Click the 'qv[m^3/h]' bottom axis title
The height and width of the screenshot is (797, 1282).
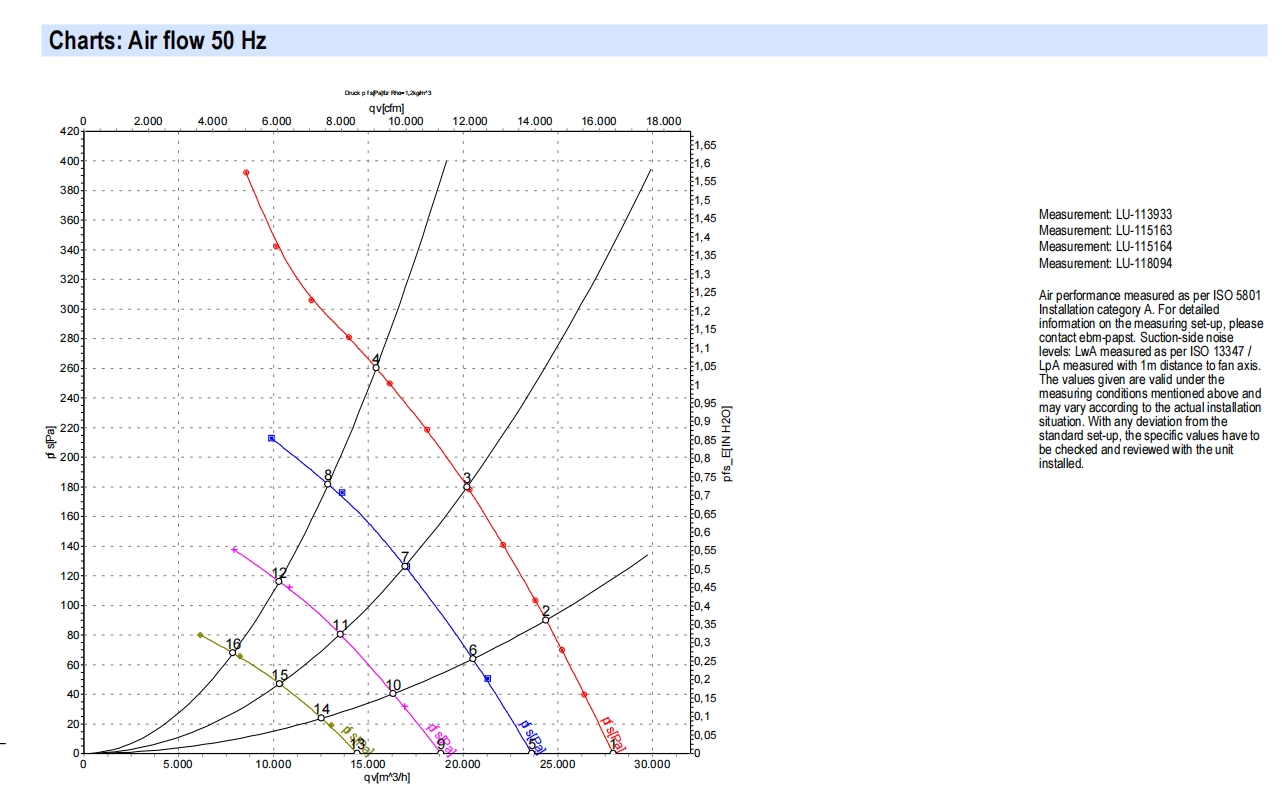387,777
